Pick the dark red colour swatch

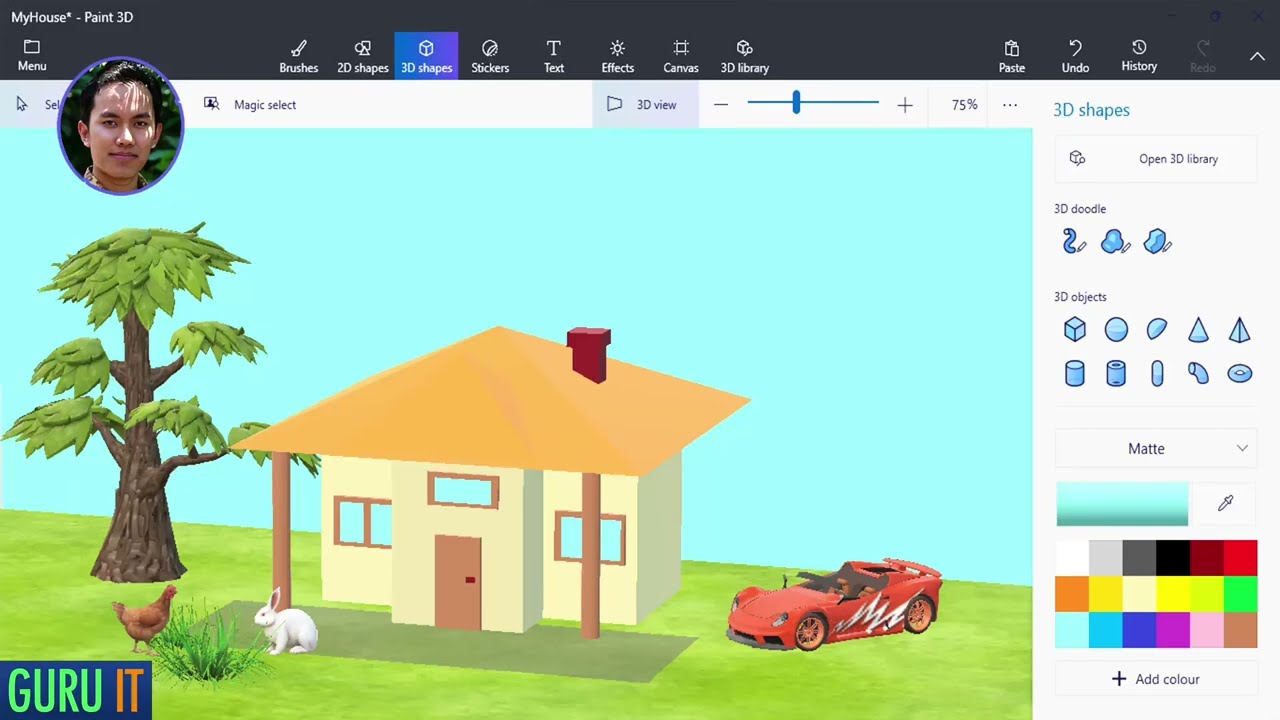coord(1207,558)
